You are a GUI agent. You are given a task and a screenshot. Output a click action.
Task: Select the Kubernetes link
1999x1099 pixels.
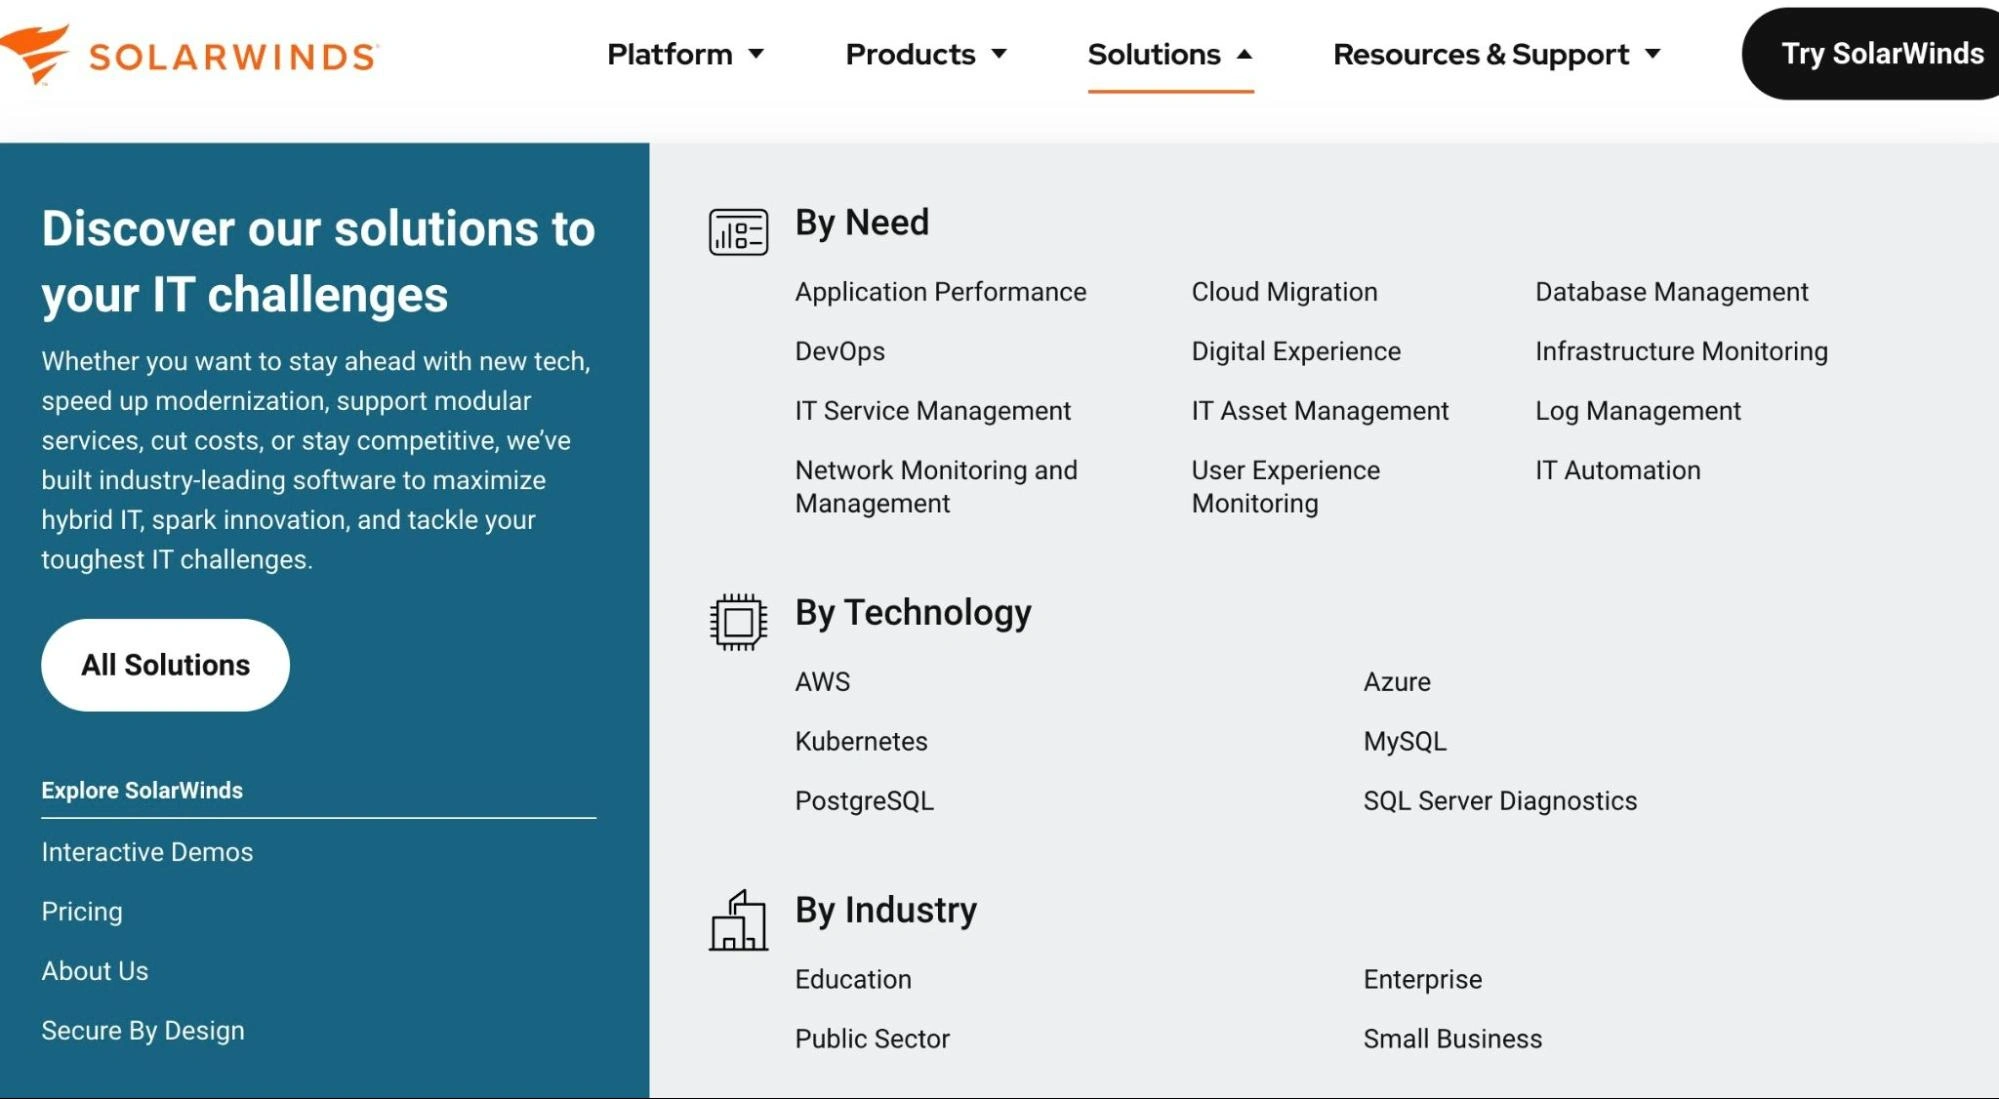click(x=861, y=742)
